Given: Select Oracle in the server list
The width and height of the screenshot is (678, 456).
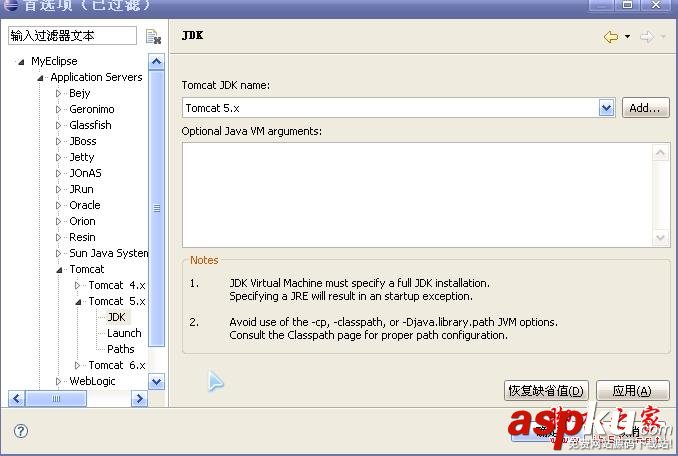Looking at the screenshot, I should (85, 205).
